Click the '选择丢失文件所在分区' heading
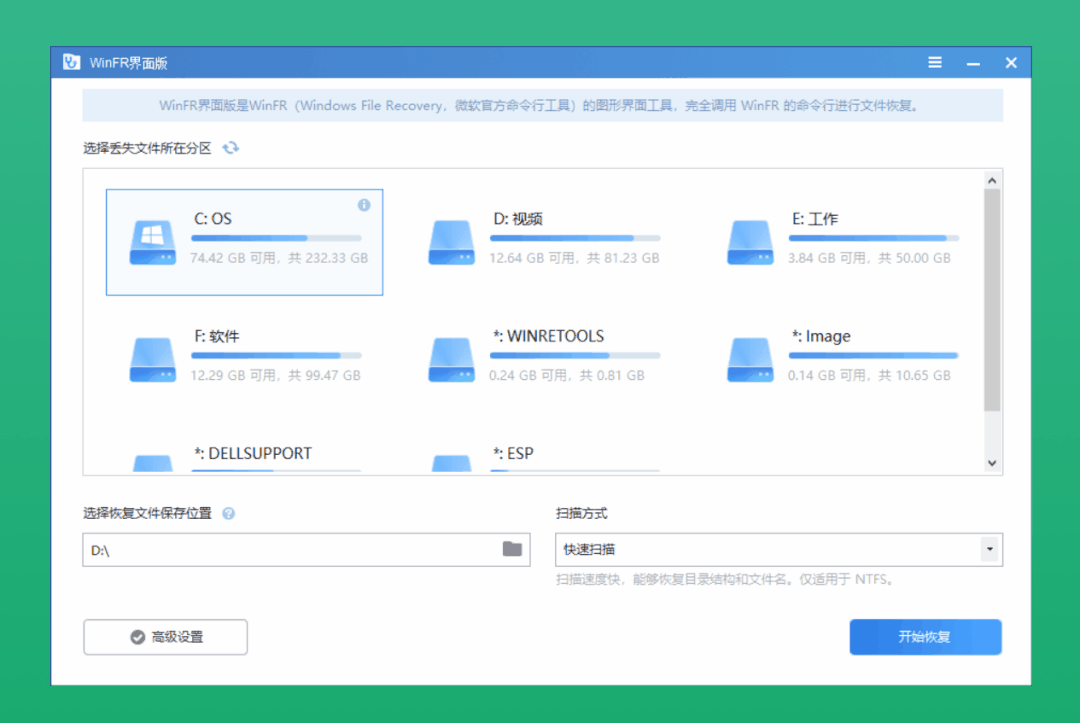This screenshot has height=723, width=1080. (147, 148)
